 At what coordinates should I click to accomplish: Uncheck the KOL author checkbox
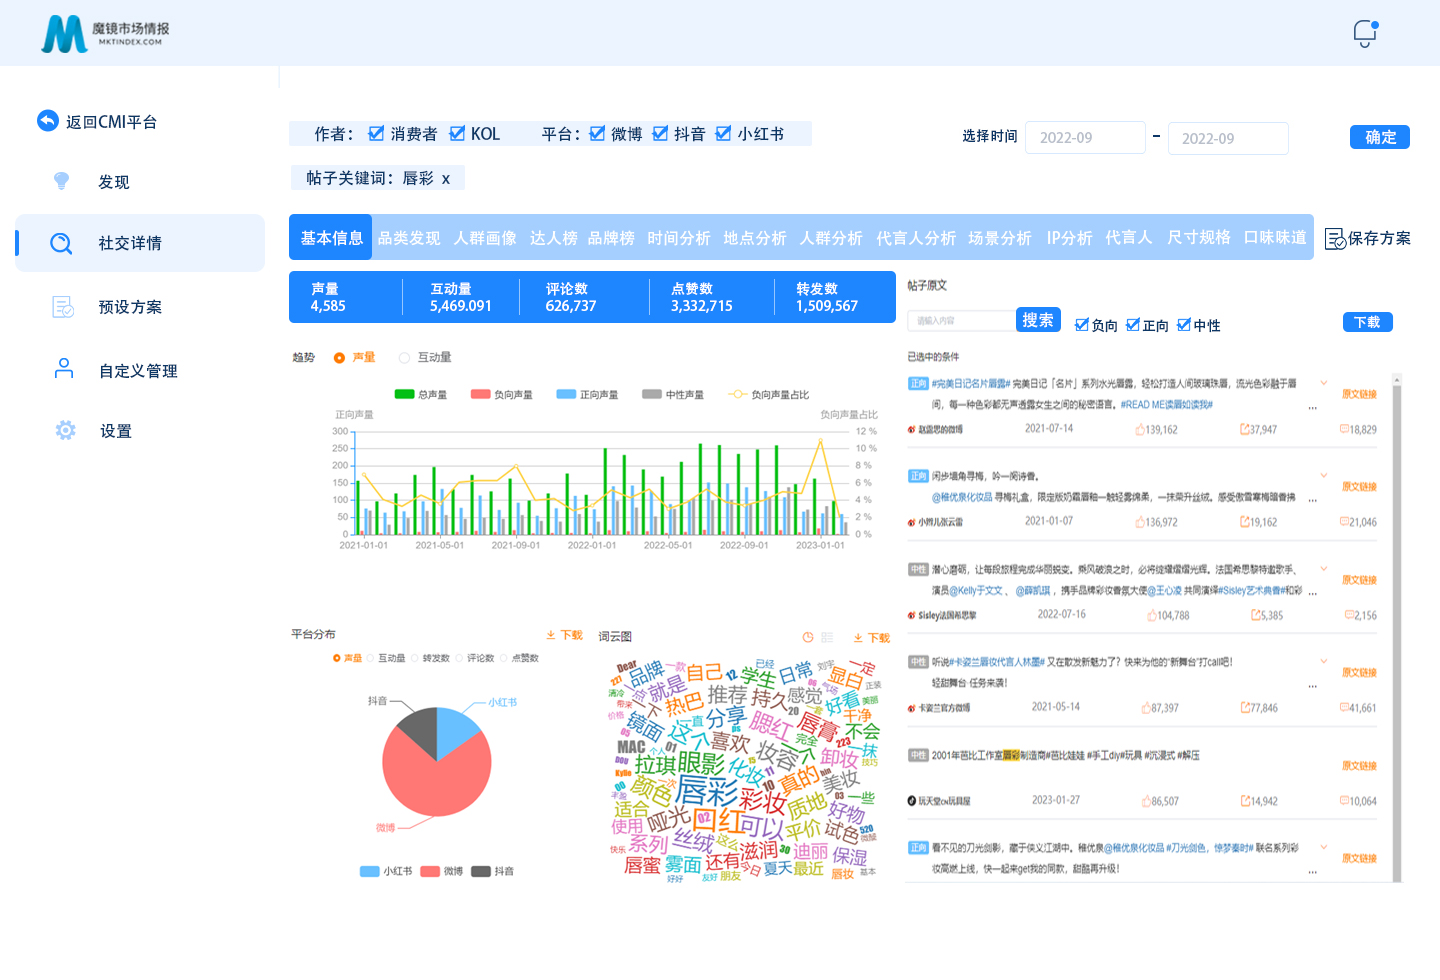coord(457,134)
